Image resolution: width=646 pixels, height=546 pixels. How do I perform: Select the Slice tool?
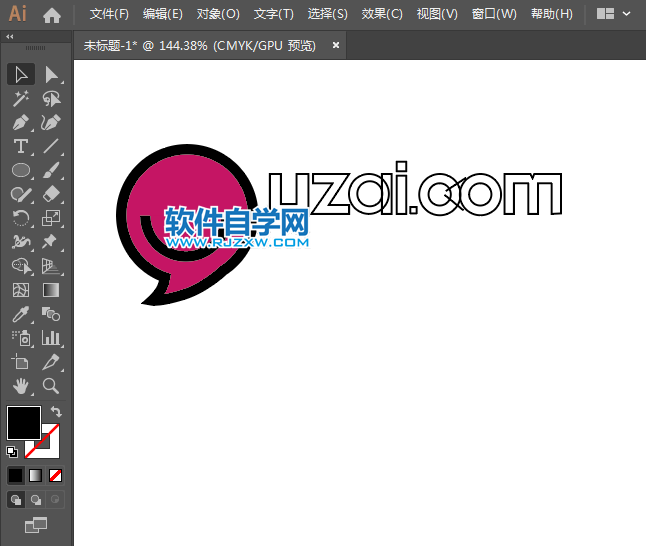click(51, 362)
